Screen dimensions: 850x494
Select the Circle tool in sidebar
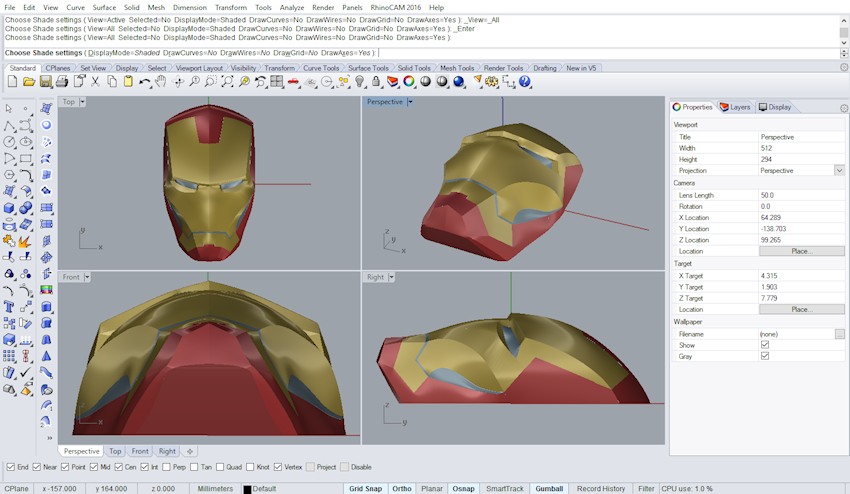pos(9,142)
